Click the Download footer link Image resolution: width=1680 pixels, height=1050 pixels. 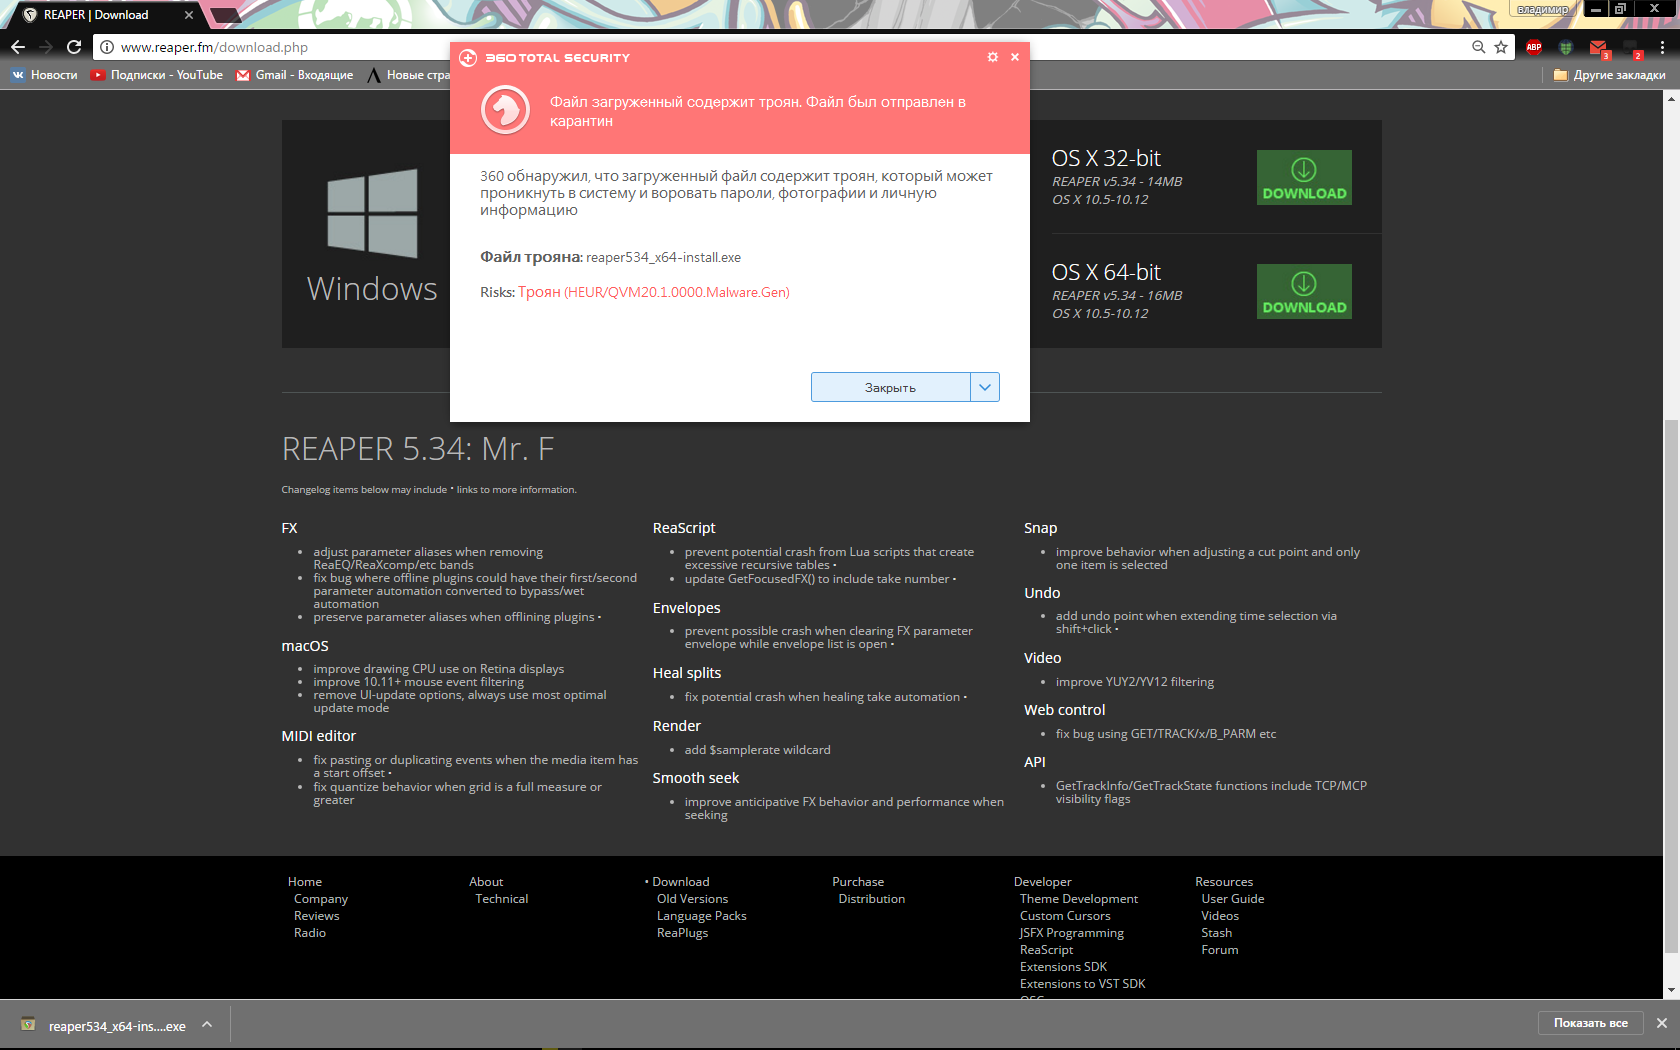tap(681, 882)
